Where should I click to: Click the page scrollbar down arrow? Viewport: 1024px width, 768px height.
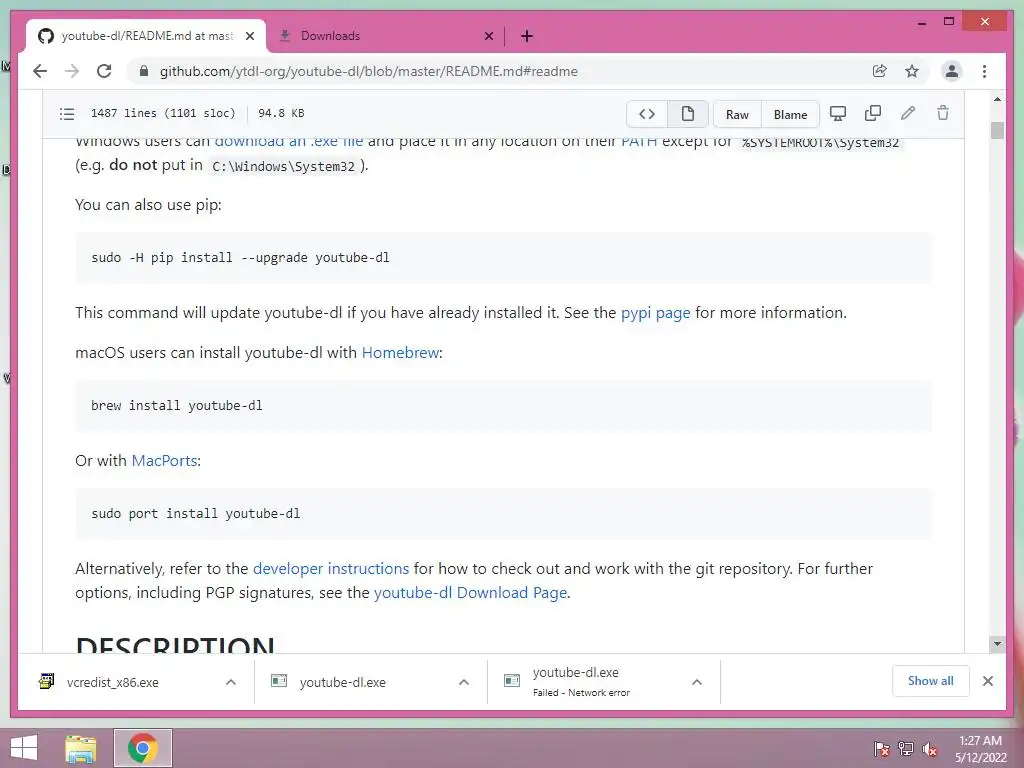997,643
